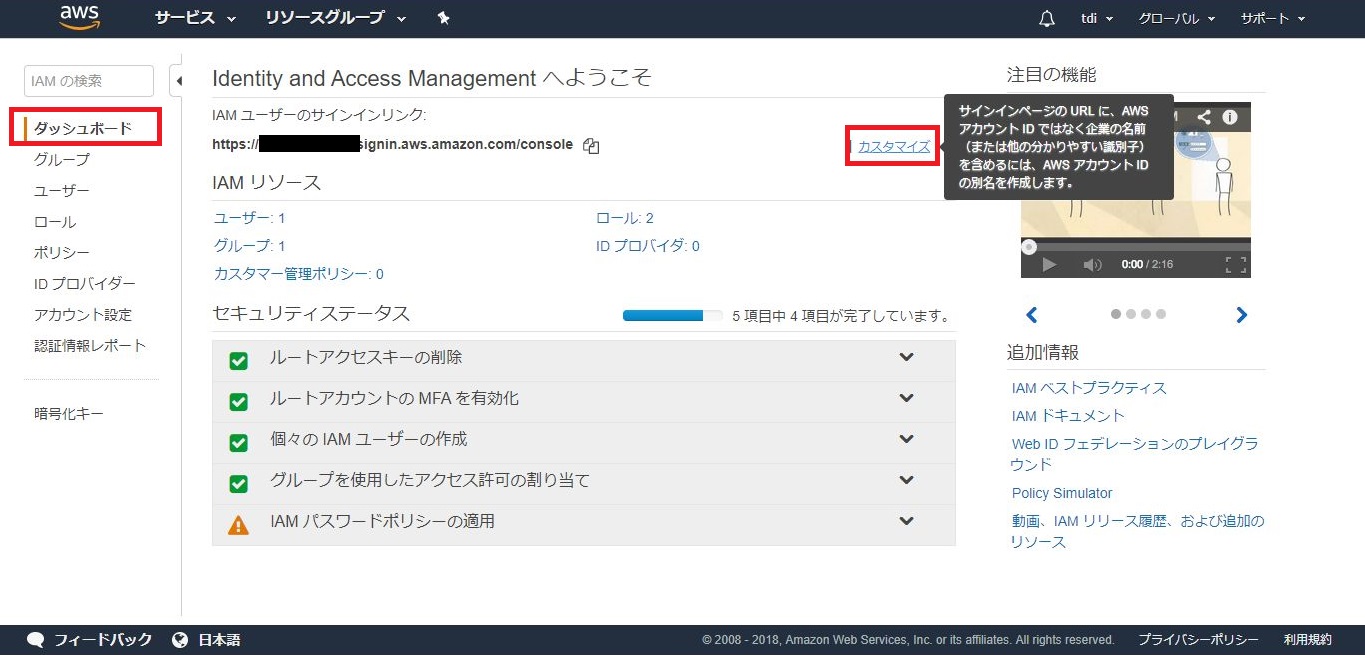Select ポリシー in the left sidebar
The image size is (1365, 655).
pyautogui.click(x=62, y=253)
